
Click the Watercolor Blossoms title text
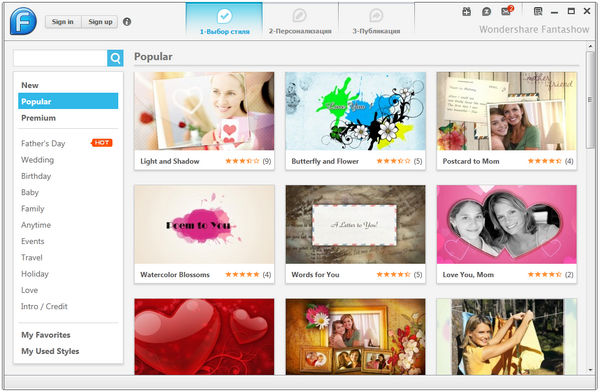(x=175, y=274)
